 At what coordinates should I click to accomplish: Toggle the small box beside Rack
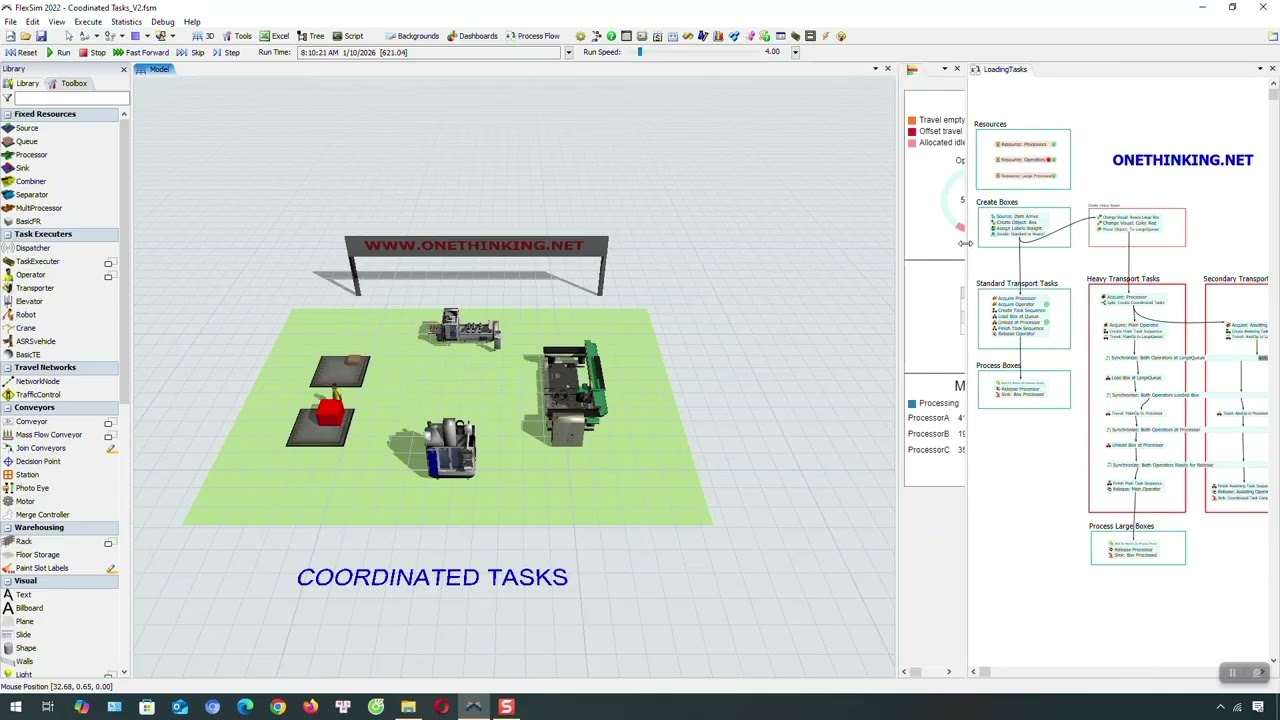tap(108, 543)
